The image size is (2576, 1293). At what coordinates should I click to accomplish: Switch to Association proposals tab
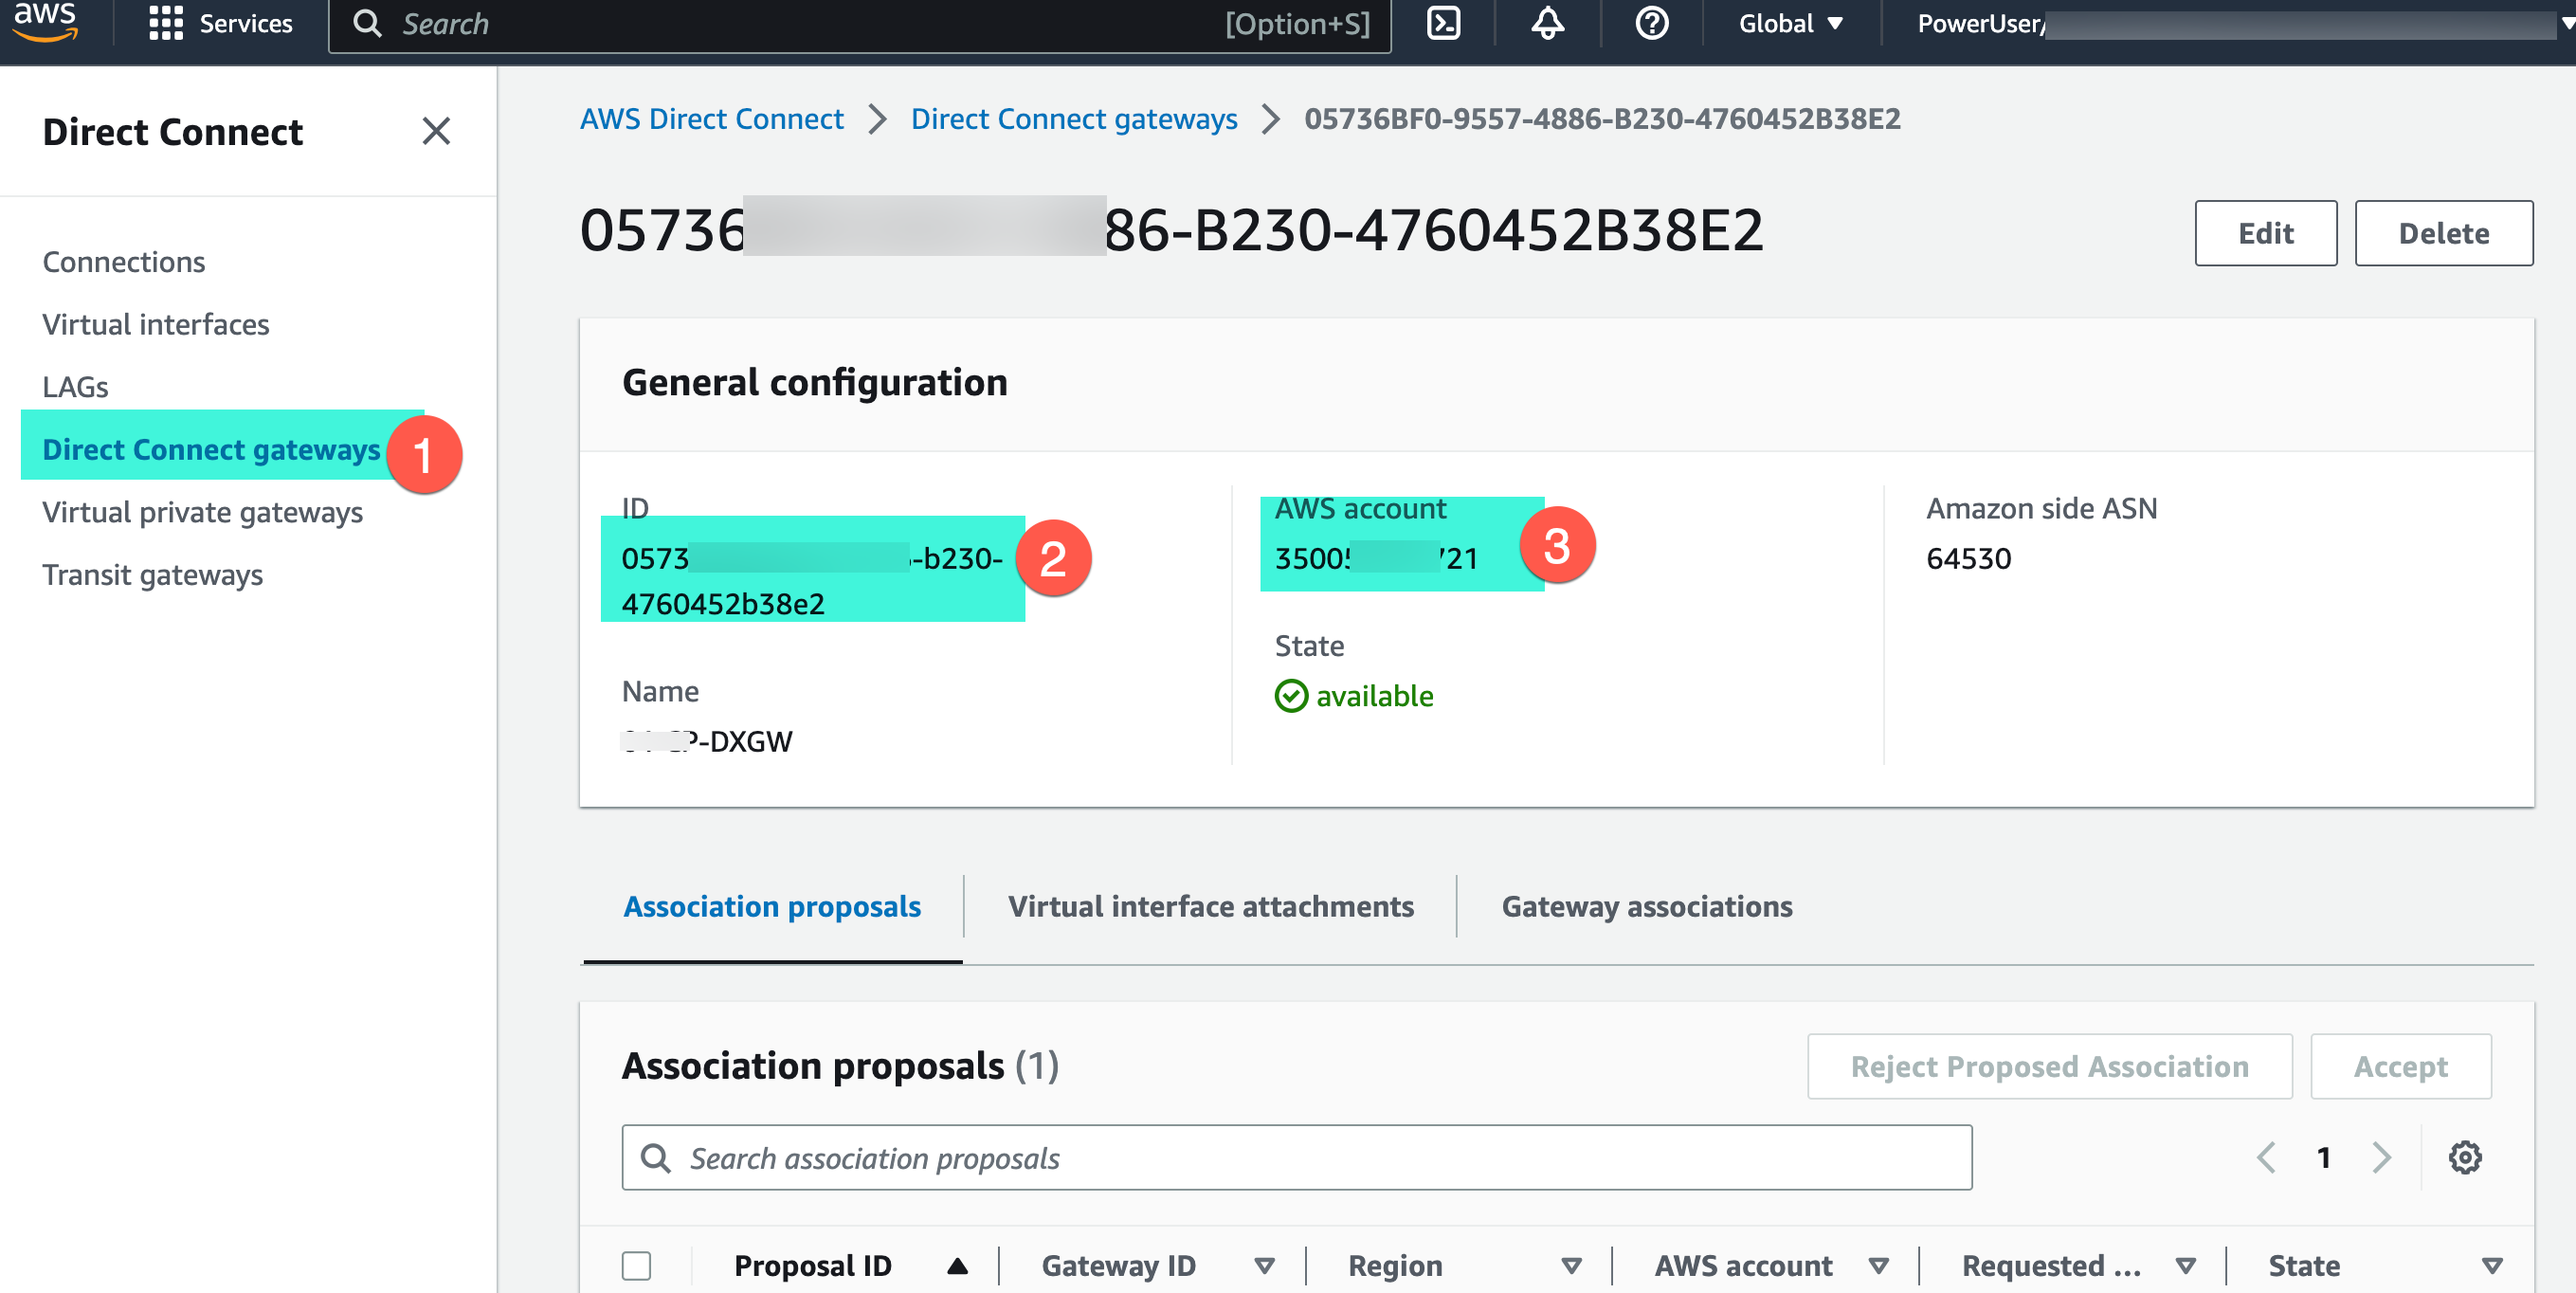coord(772,906)
